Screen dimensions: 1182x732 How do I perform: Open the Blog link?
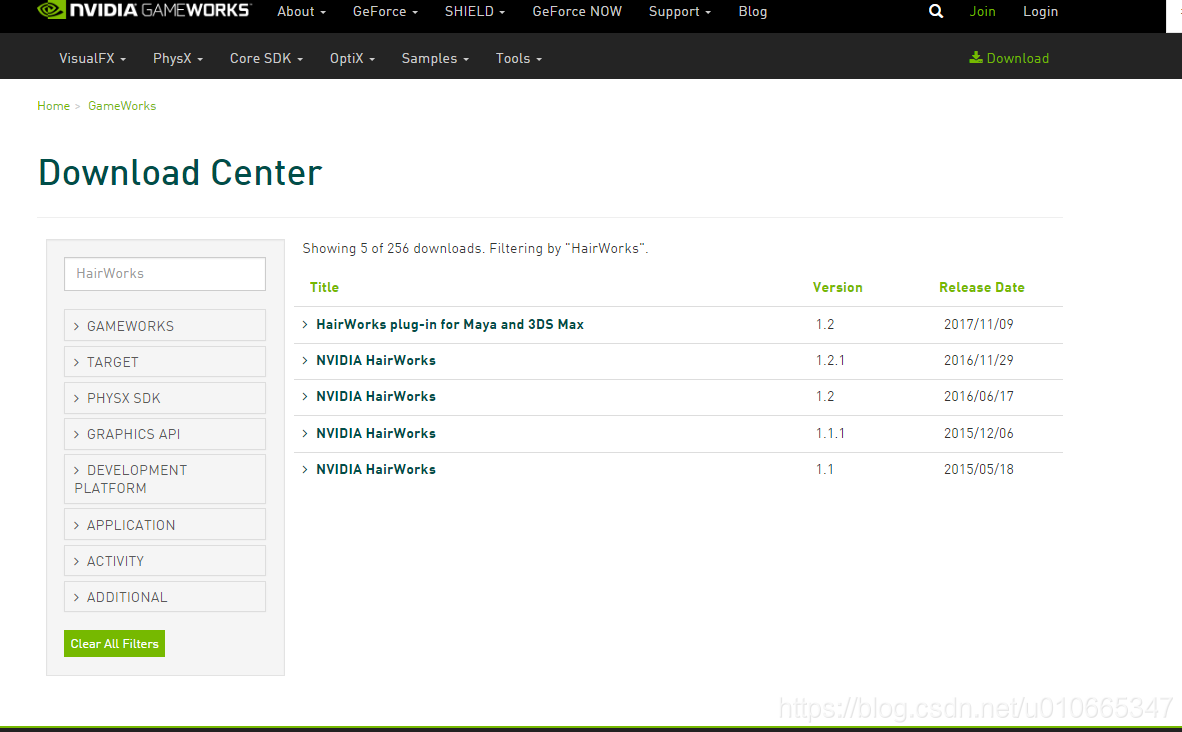752,11
